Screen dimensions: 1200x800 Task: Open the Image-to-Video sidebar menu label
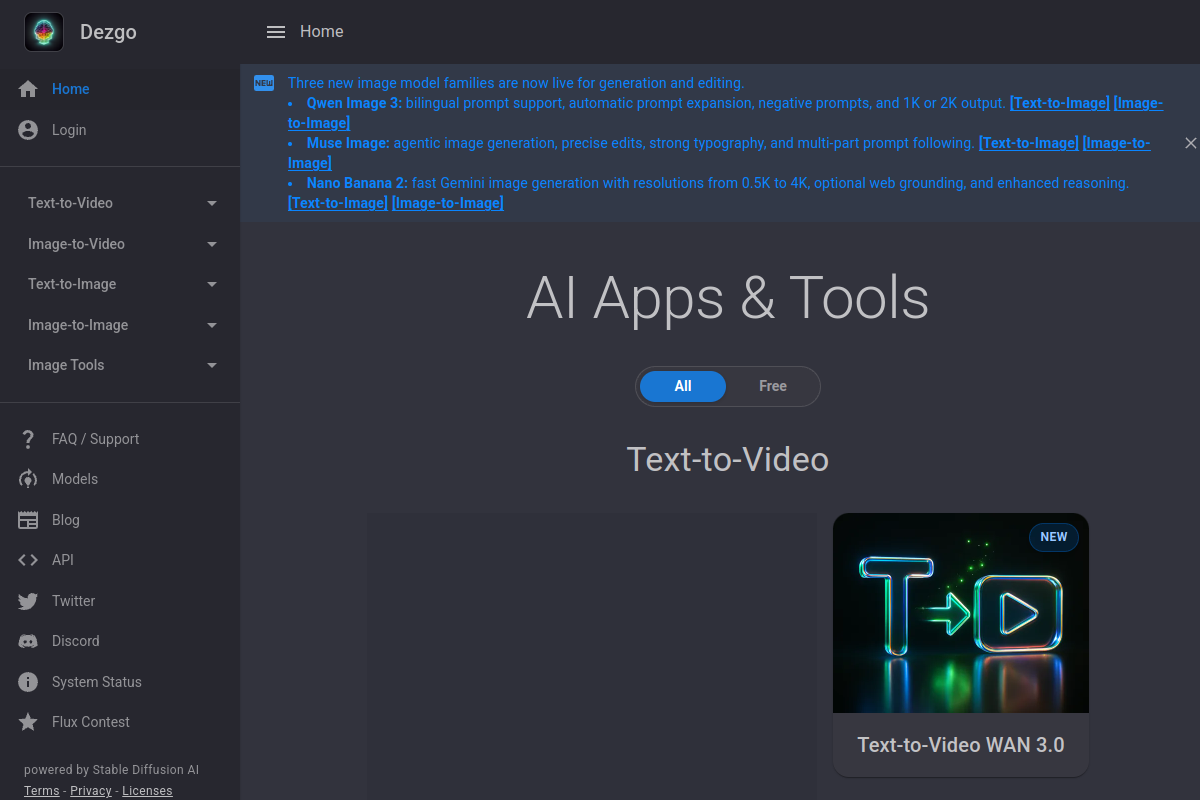coord(76,244)
